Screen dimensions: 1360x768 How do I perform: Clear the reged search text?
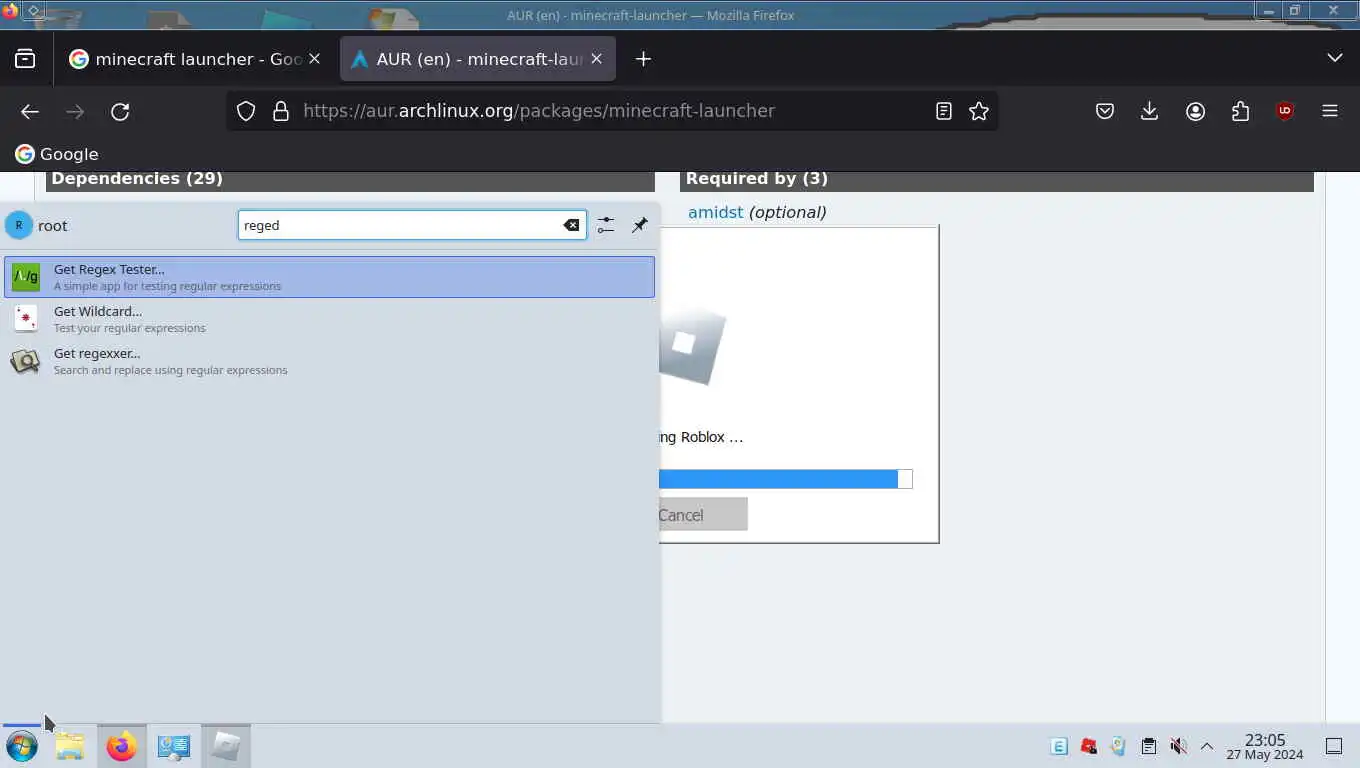571,225
